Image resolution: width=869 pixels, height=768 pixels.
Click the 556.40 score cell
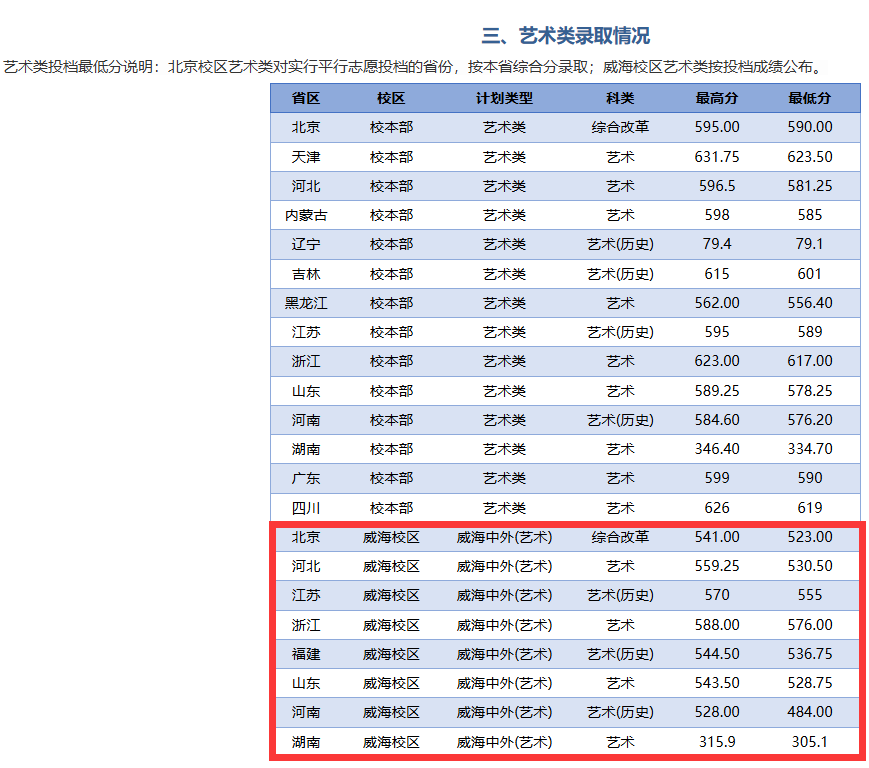click(x=810, y=303)
